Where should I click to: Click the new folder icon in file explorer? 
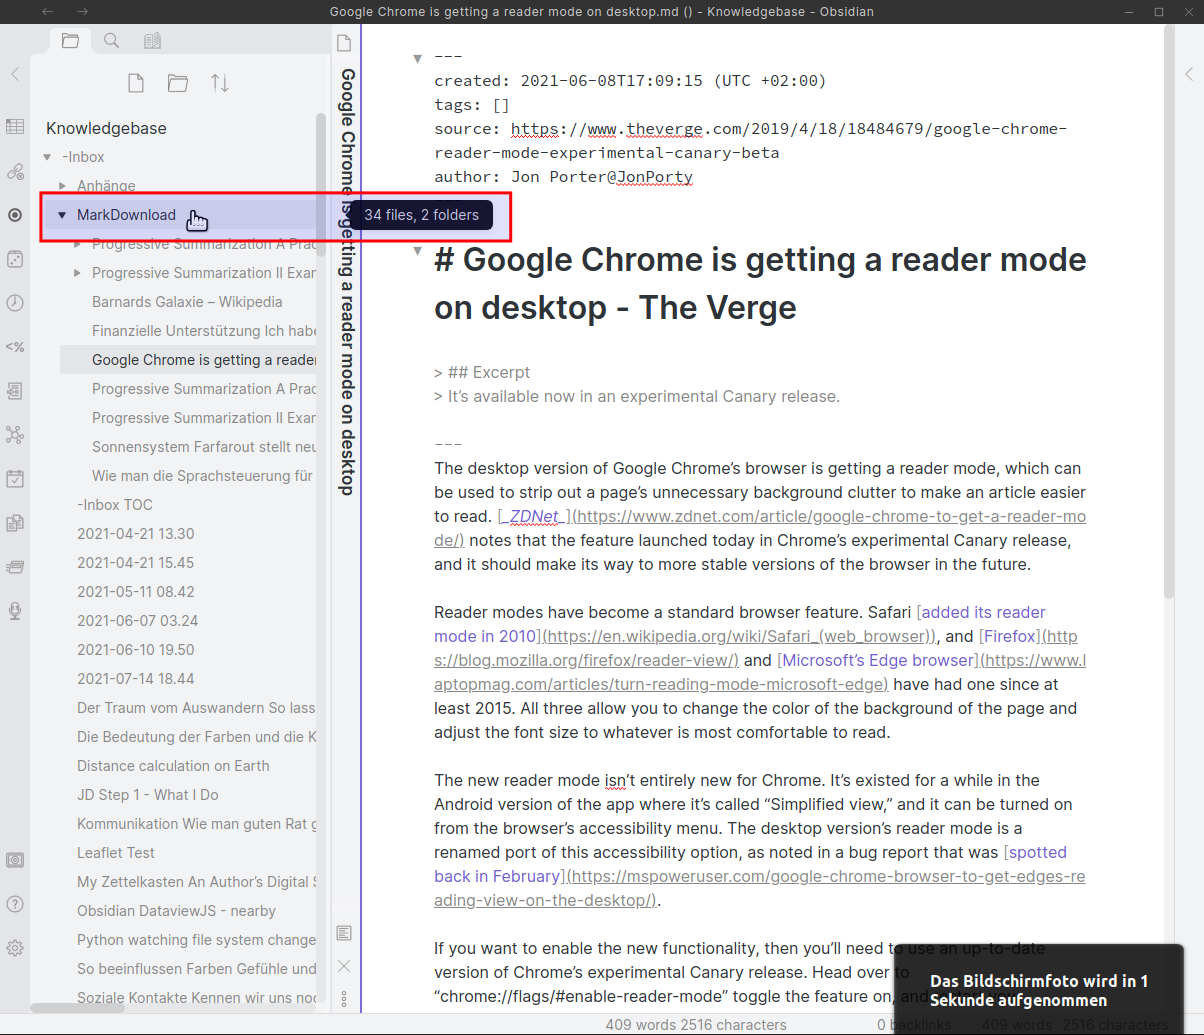[178, 83]
